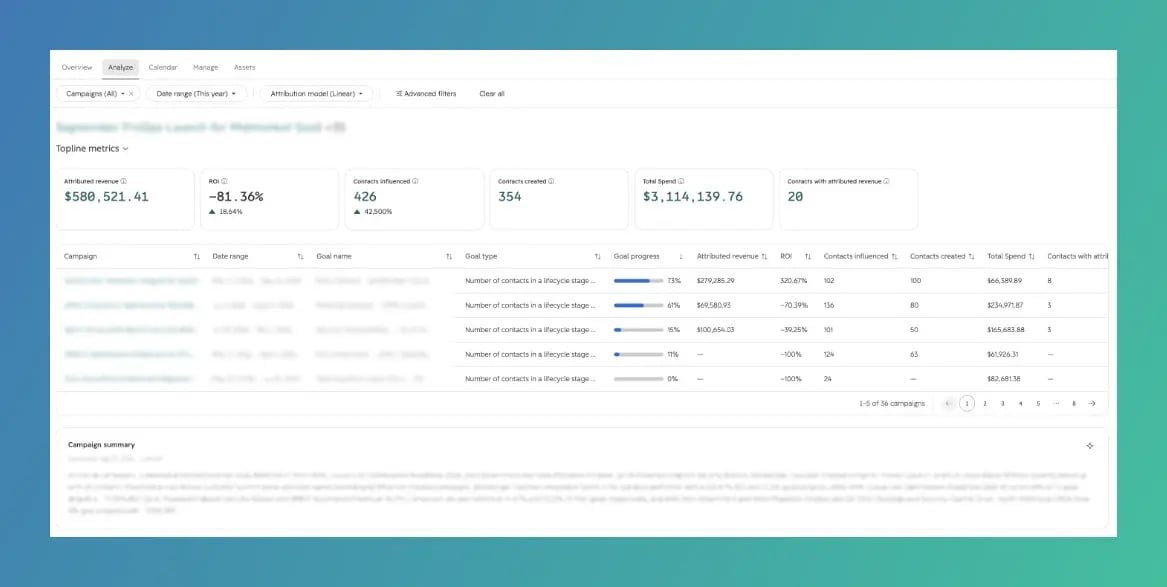The height and width of the screenshot is (587, 1167).
Task: Open the Attribution model (Linear) dropdown
Action: coord(316,94)
